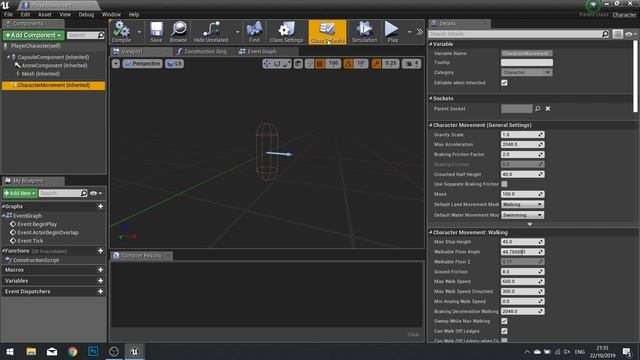Set grid snap value 100
This screenshot has width=640, height=360.
[x=333, y=64]
